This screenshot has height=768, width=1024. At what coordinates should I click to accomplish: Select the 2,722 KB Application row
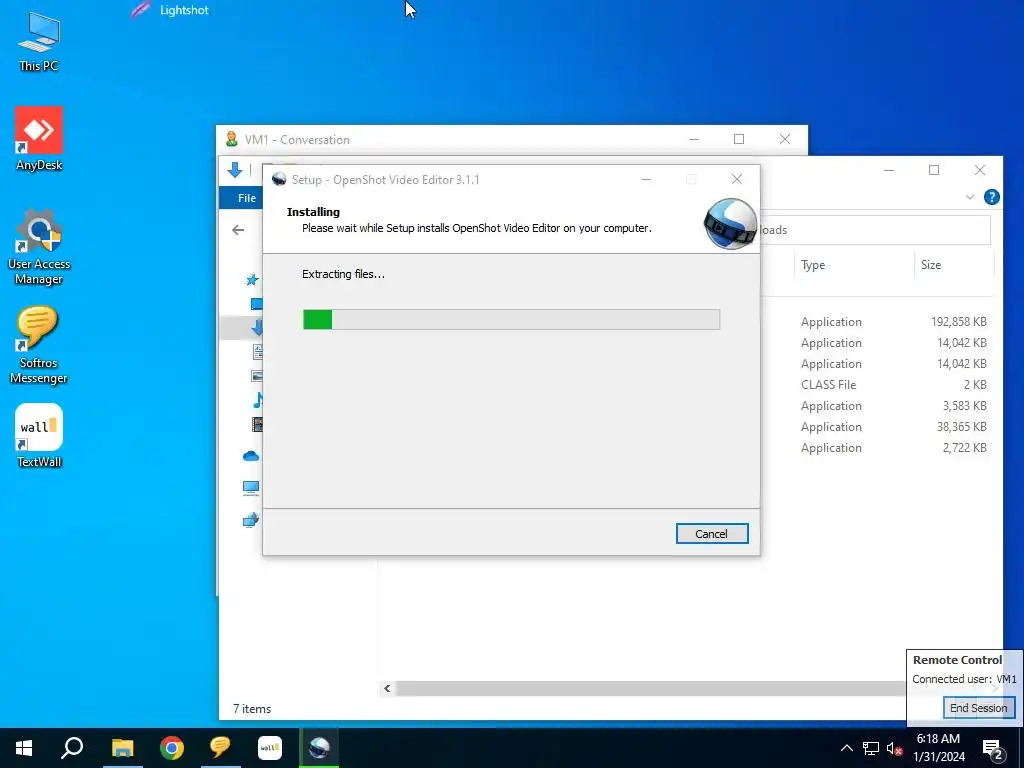point(878,447)
